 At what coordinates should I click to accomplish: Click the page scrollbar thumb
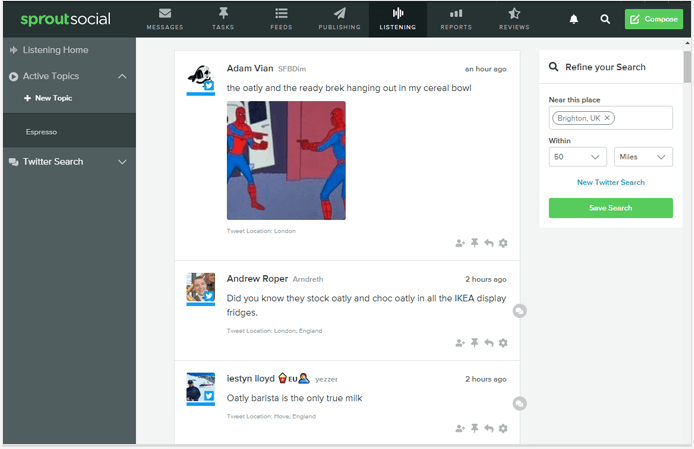687,67
